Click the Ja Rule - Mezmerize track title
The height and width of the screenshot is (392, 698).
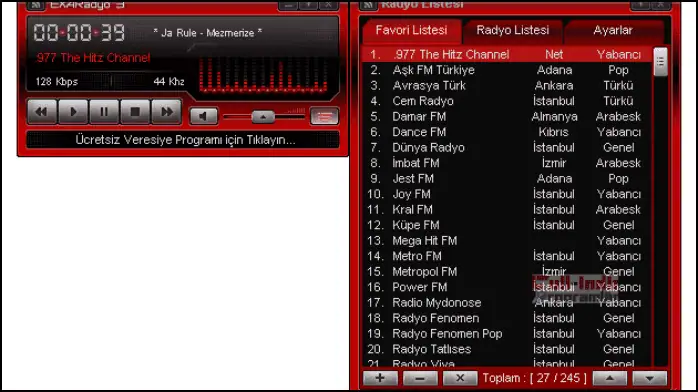[x=207, y=33]
